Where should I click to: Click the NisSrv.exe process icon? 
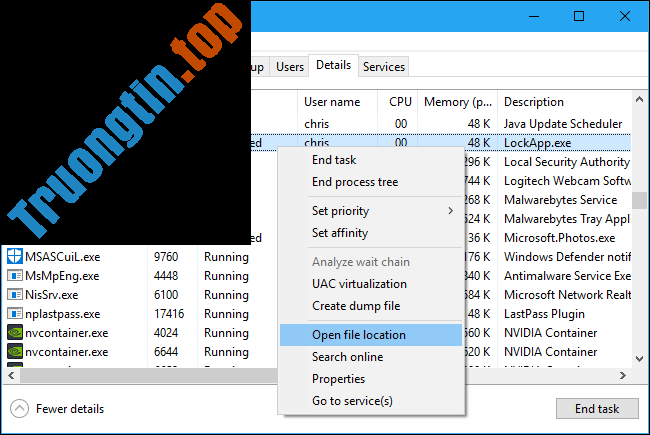[15, 294]
